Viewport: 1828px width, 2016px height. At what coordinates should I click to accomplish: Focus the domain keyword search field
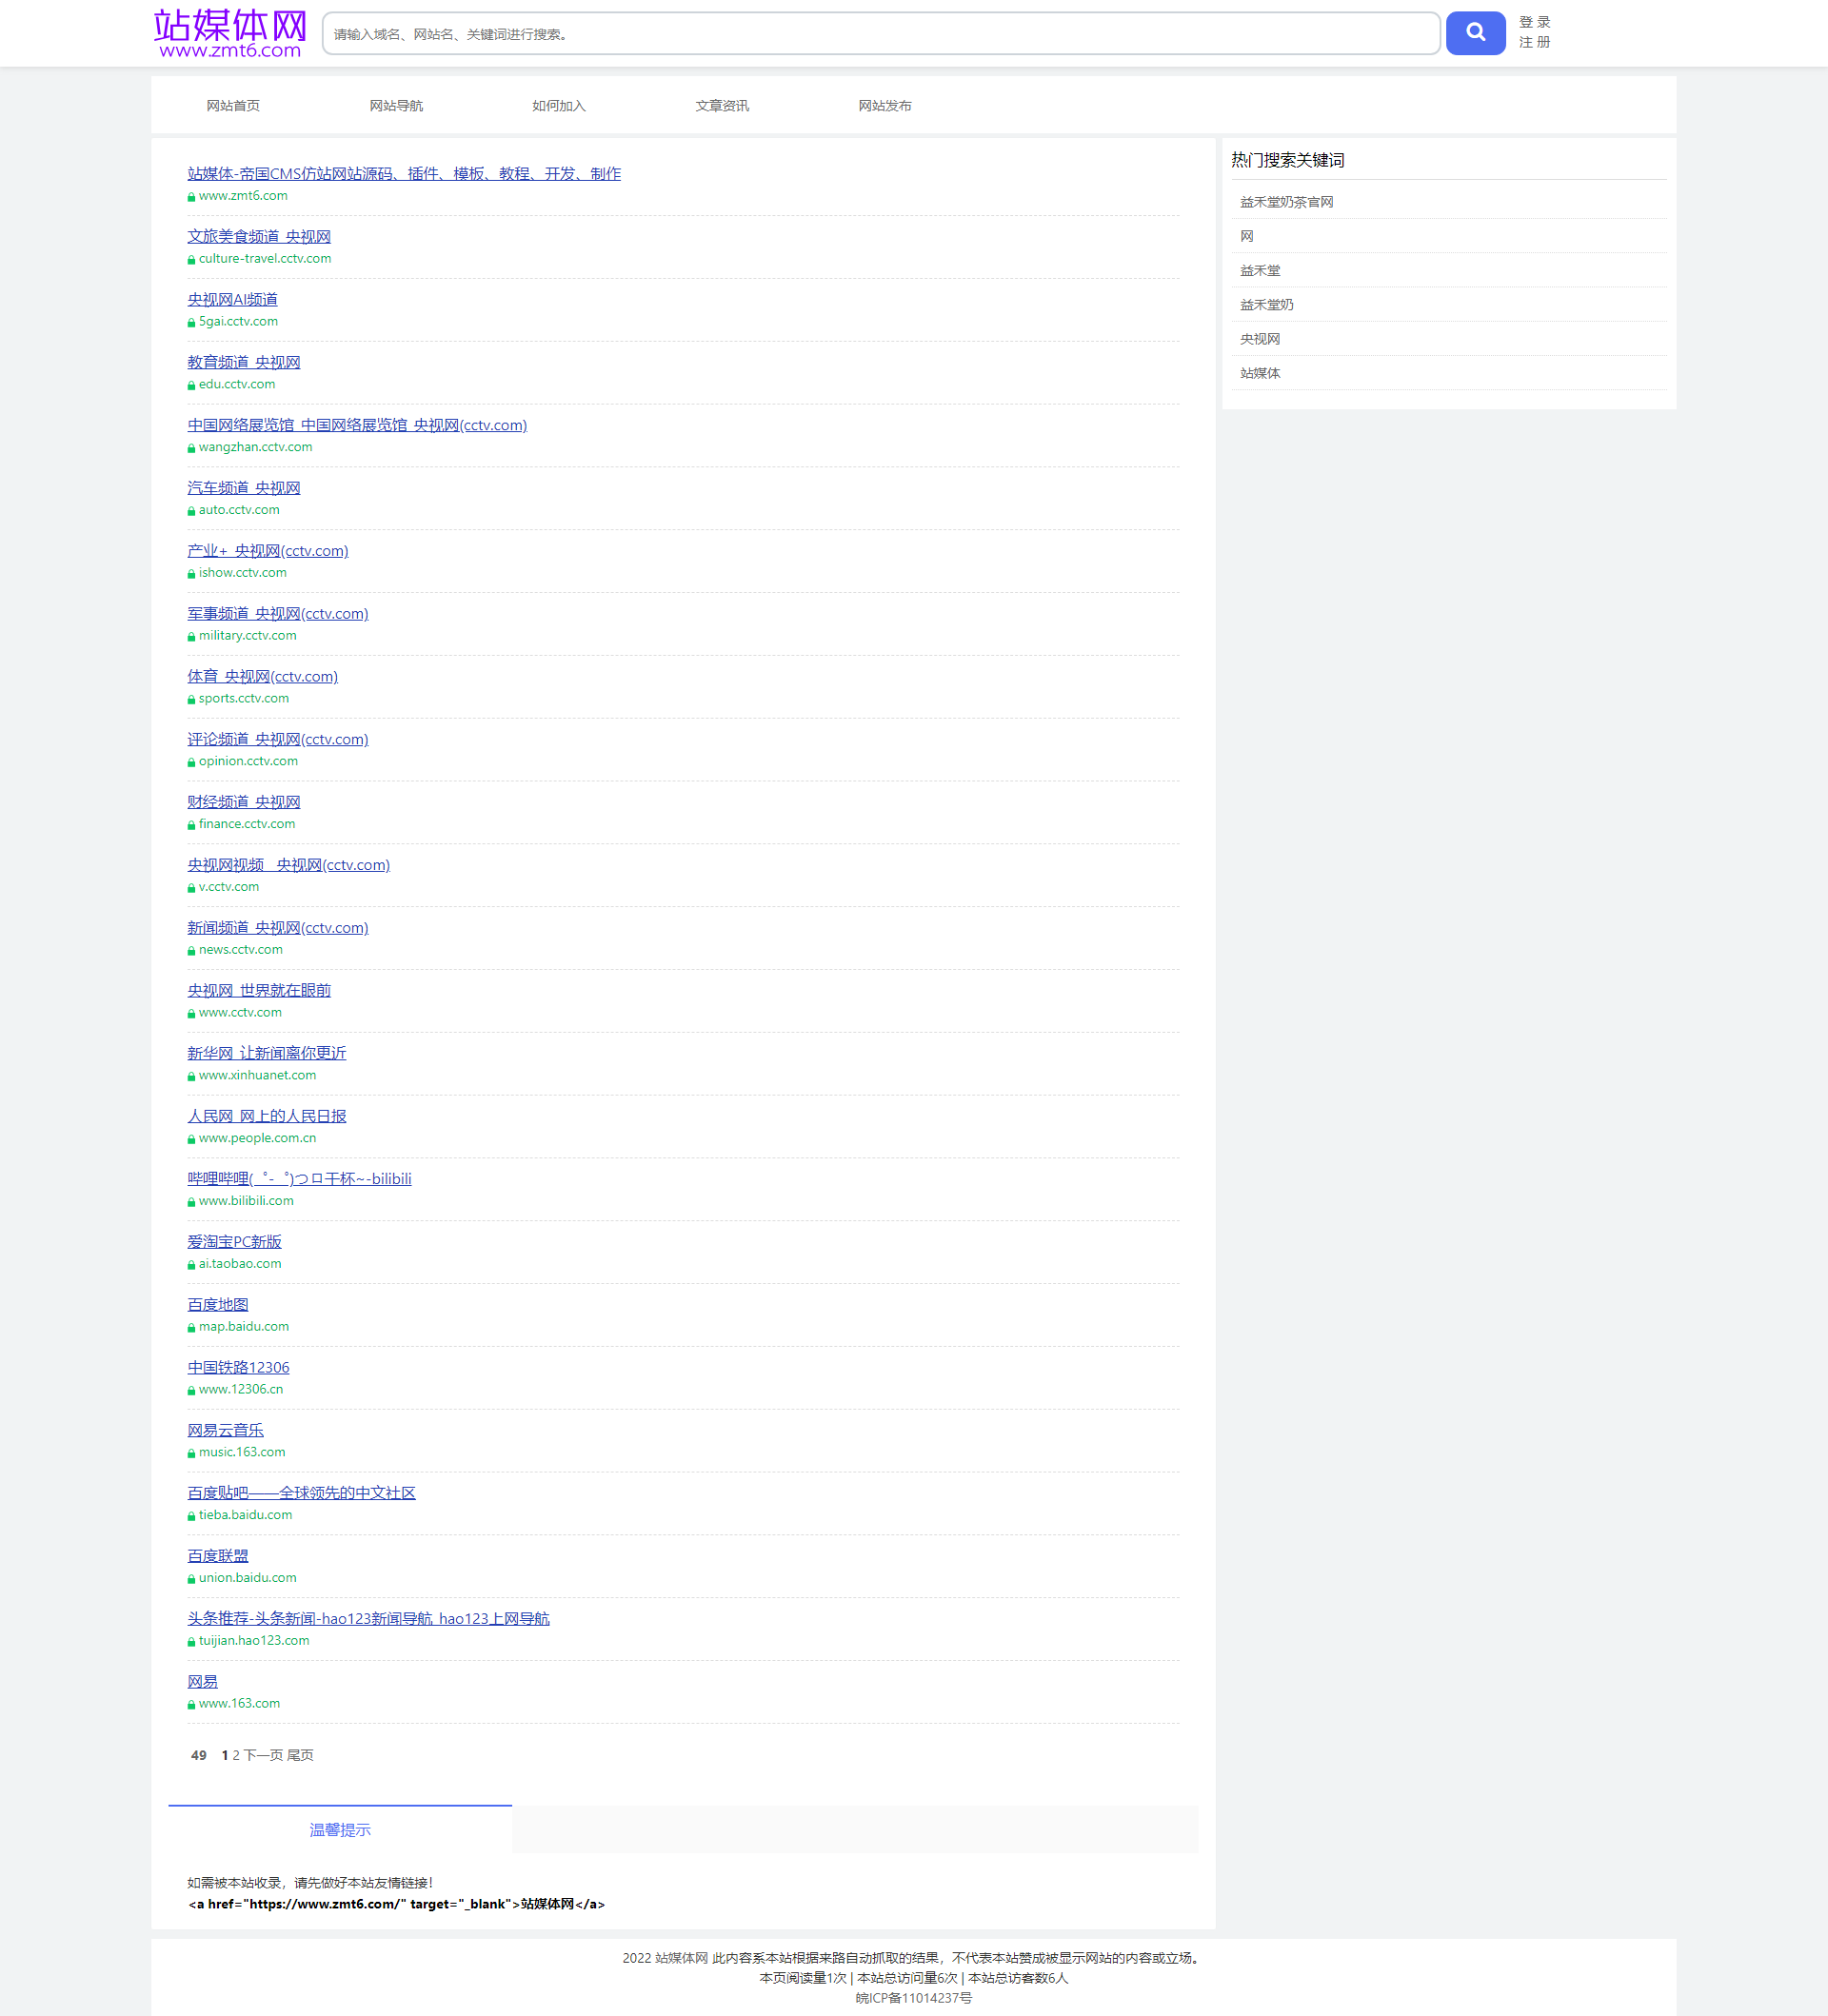[x=880, y=34]
